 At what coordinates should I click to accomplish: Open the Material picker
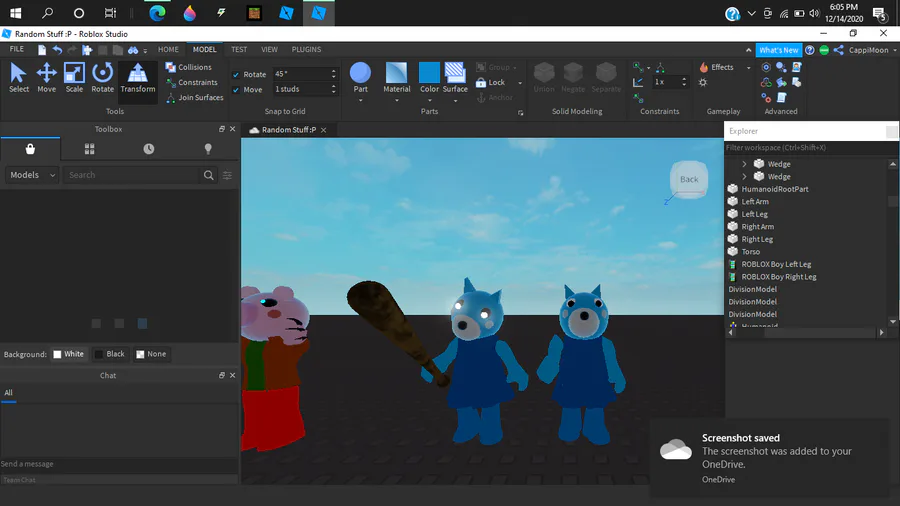tap(397, 77)
